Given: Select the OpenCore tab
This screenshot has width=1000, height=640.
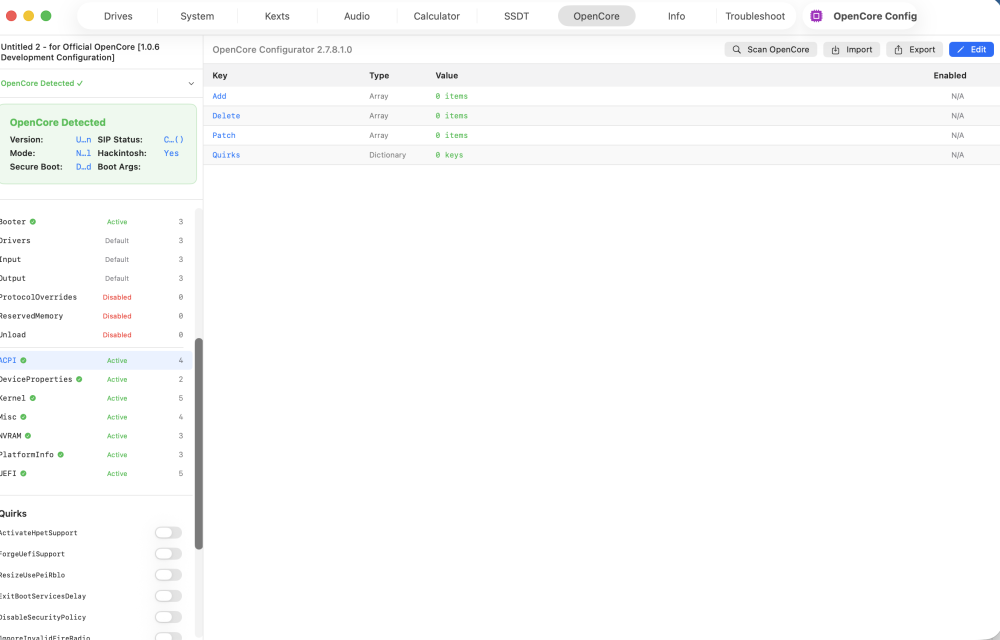Looking at the screenshot, I should point(596,16).
